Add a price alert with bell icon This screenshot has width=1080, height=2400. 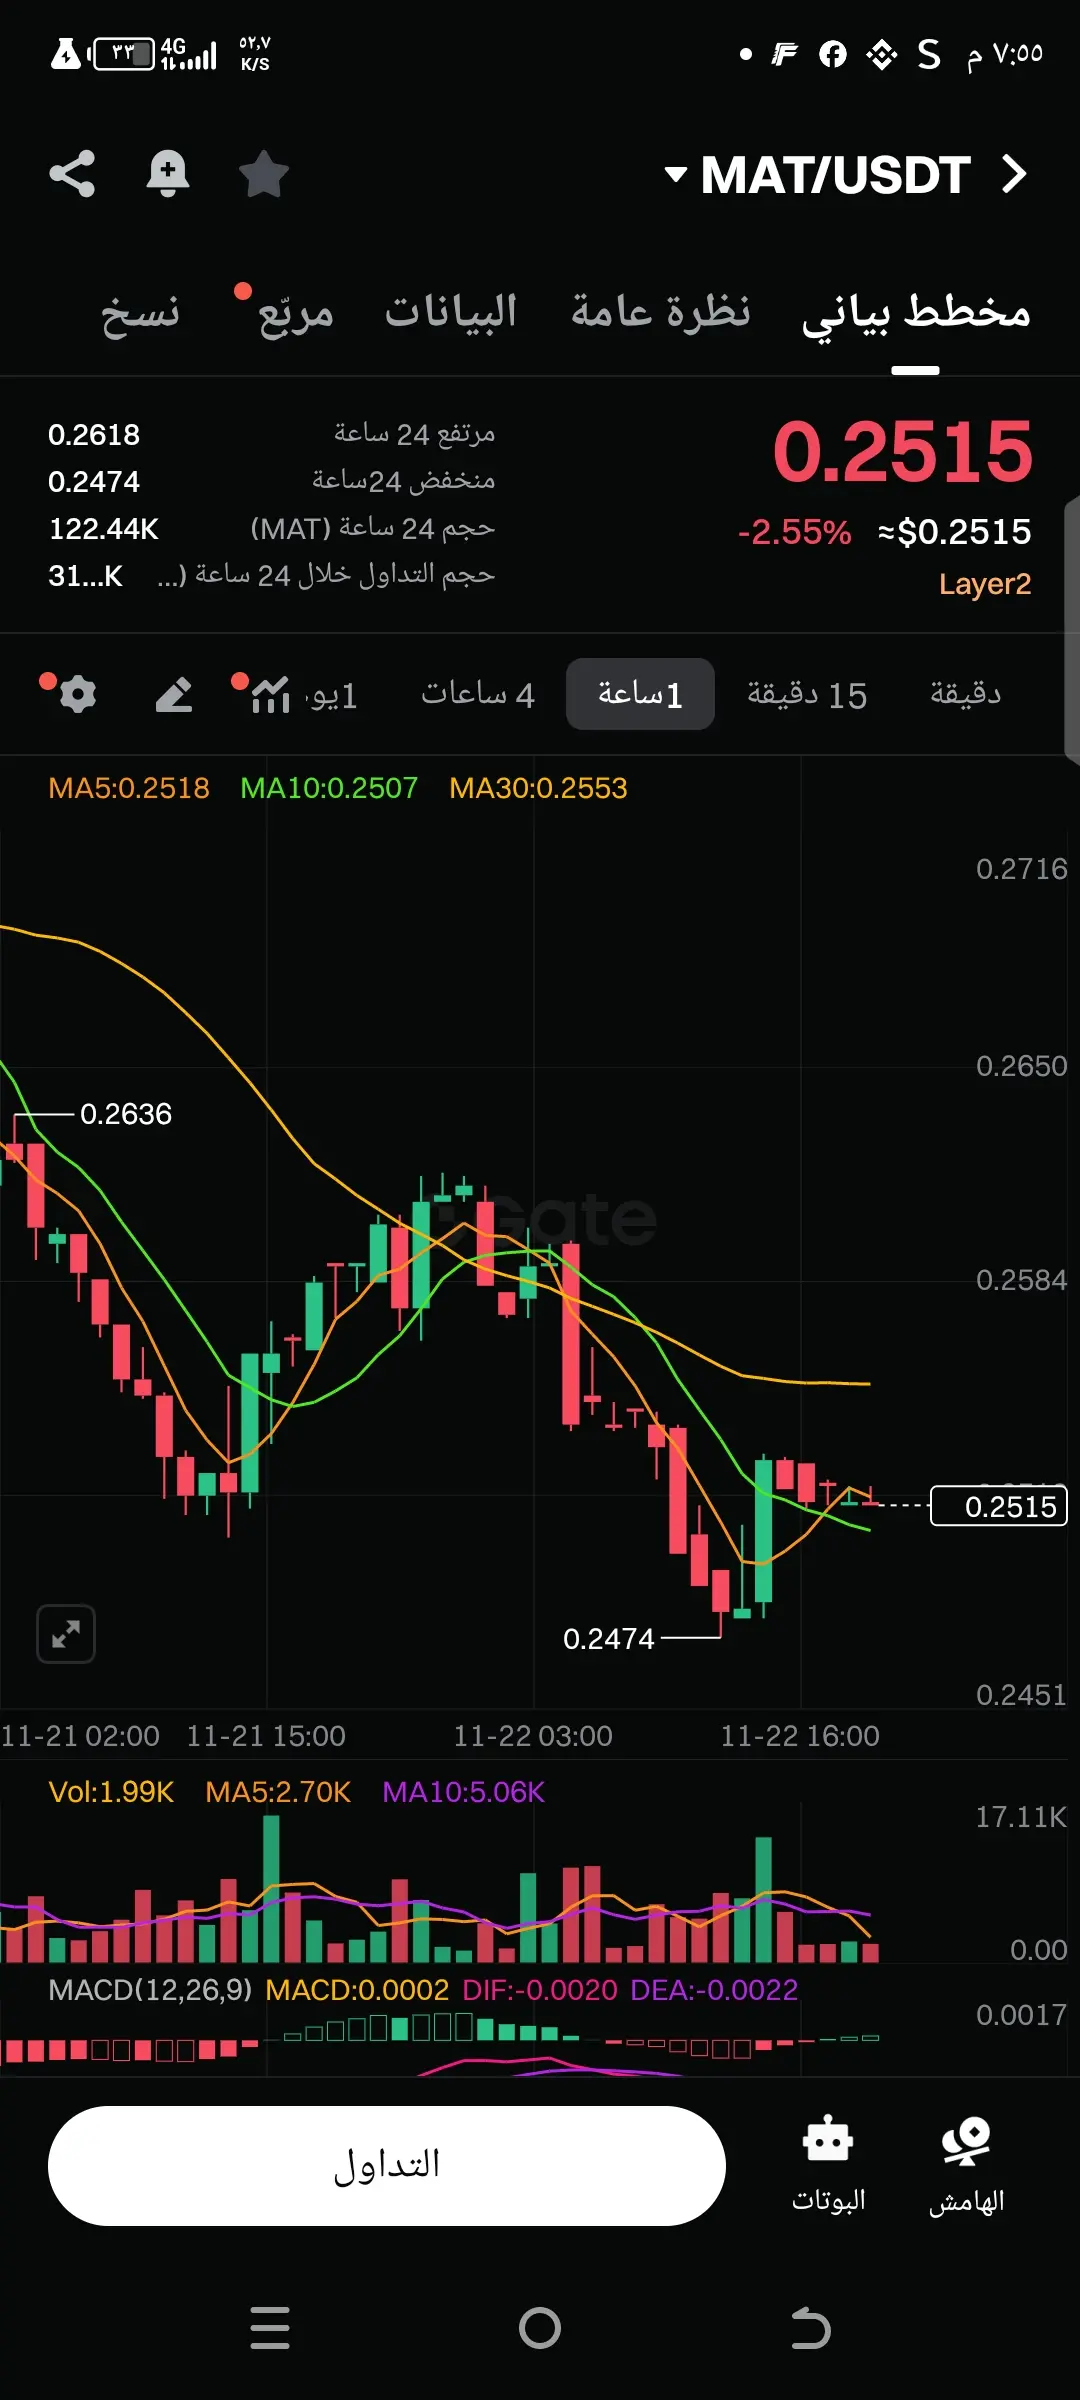point(168,174)
